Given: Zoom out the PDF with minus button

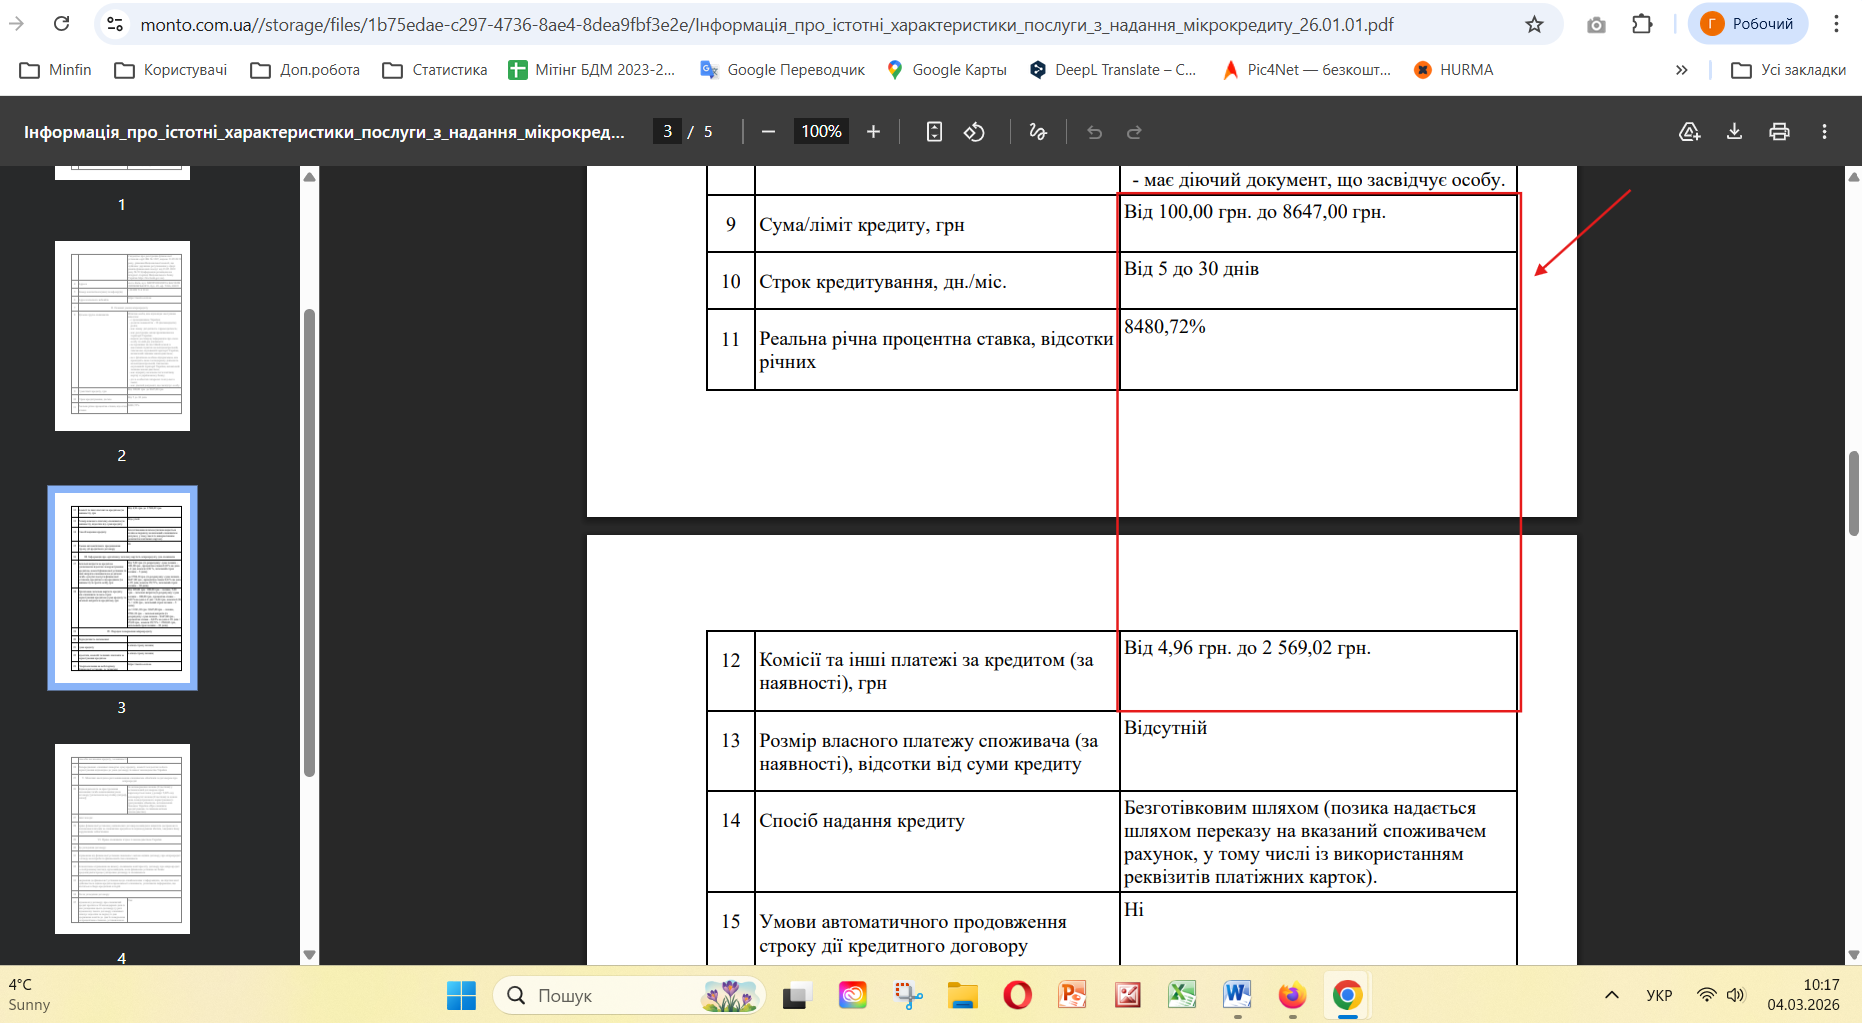Looking at the screenshot, I should tap(768, 131).
